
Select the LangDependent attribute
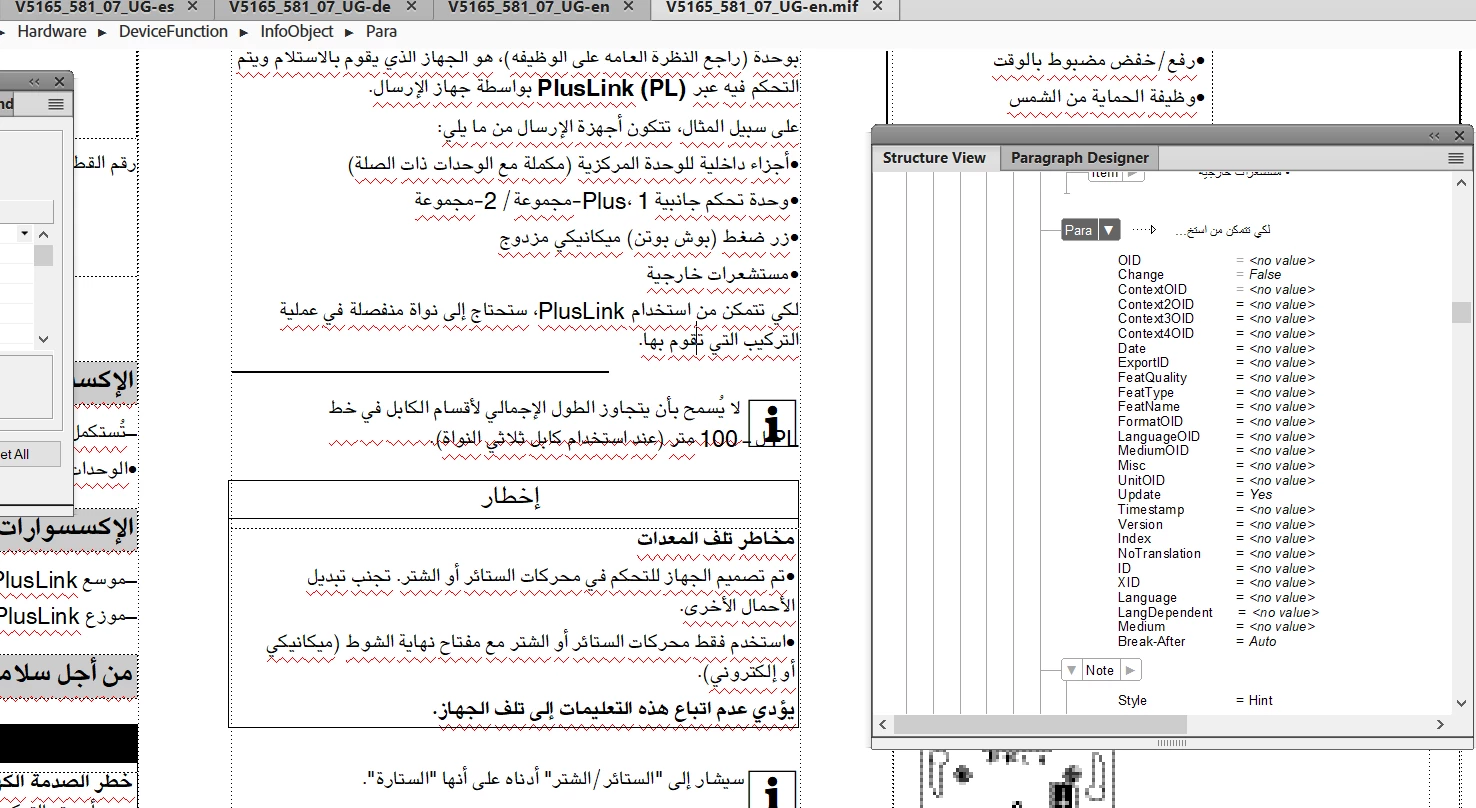[x=1218, y=612]
